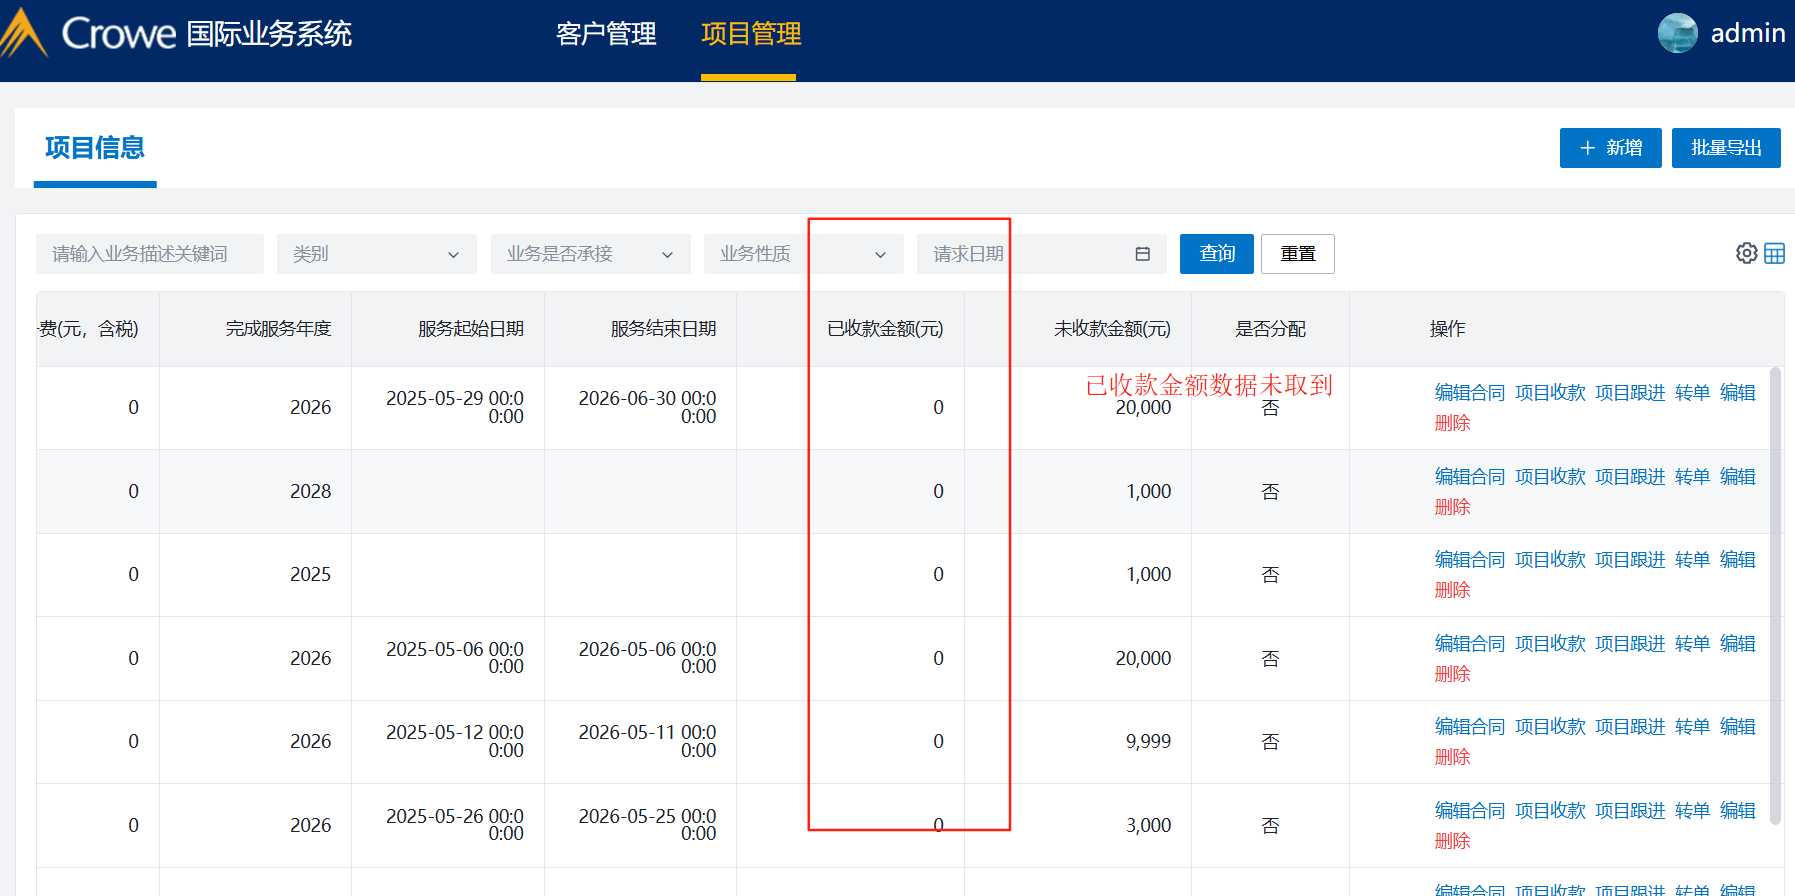Open the 项目信息 tab

coord(95,148)
